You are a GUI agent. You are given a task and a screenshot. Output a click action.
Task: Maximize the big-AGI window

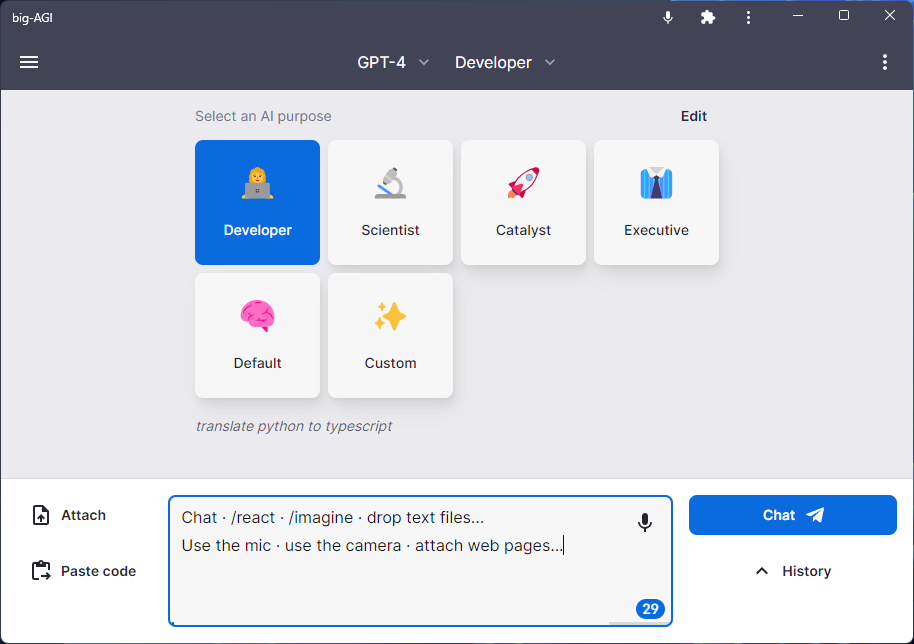[843, 16]
